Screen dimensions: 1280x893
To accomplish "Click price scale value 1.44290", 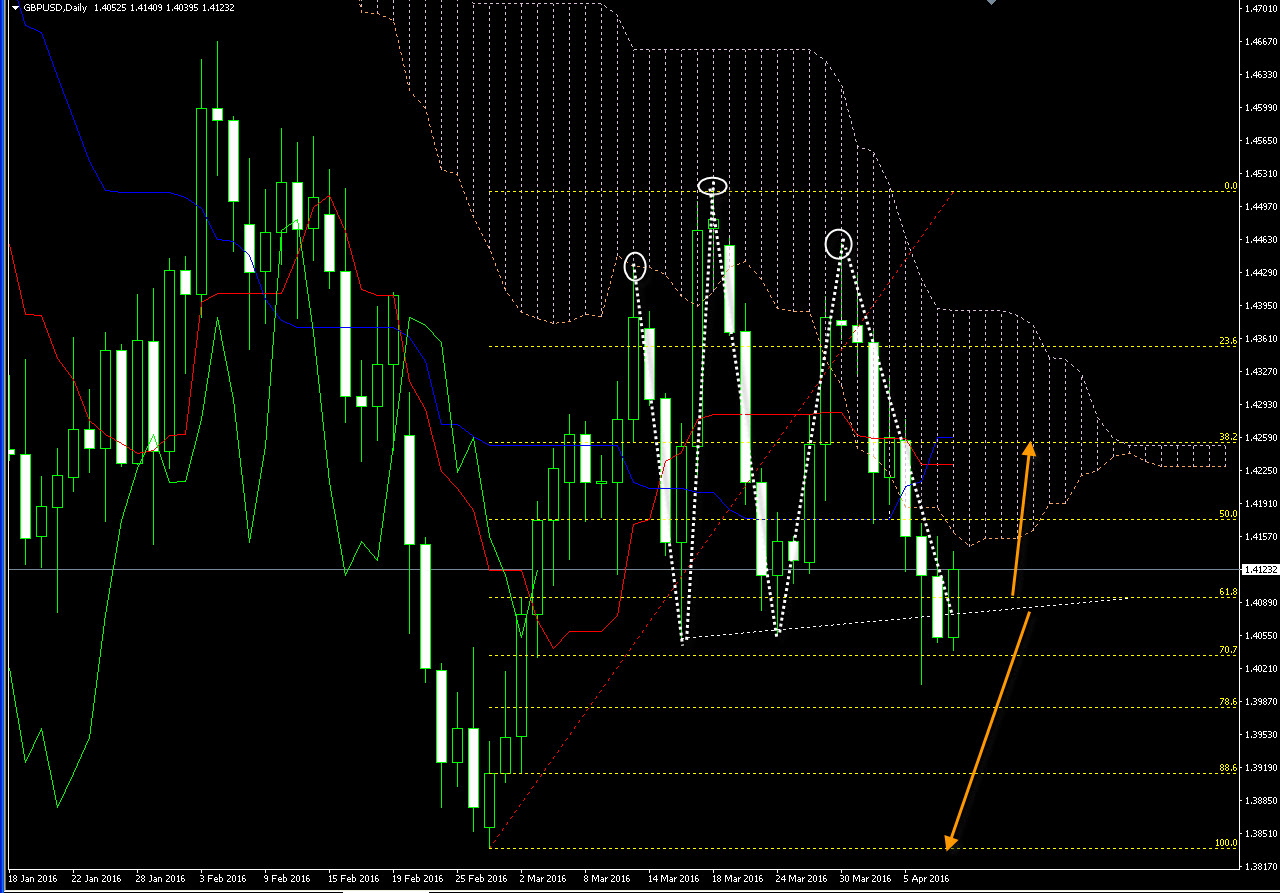I will (x=1259, y=273).
